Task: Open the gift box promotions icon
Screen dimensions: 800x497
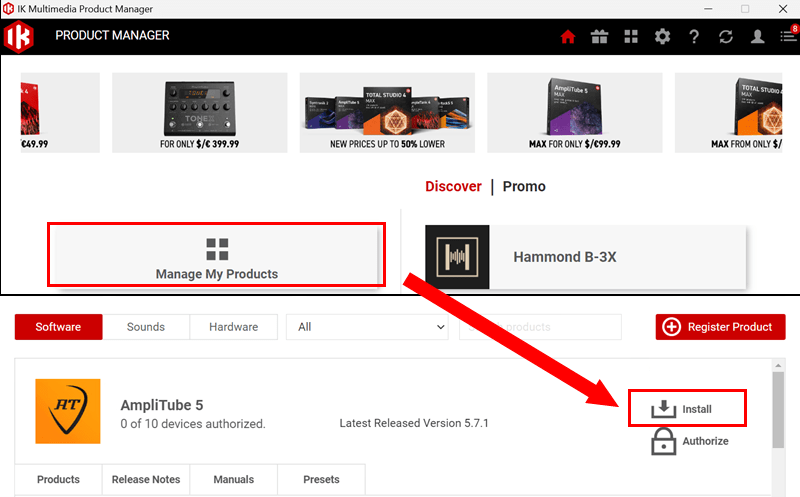Action: click(599, 36)
